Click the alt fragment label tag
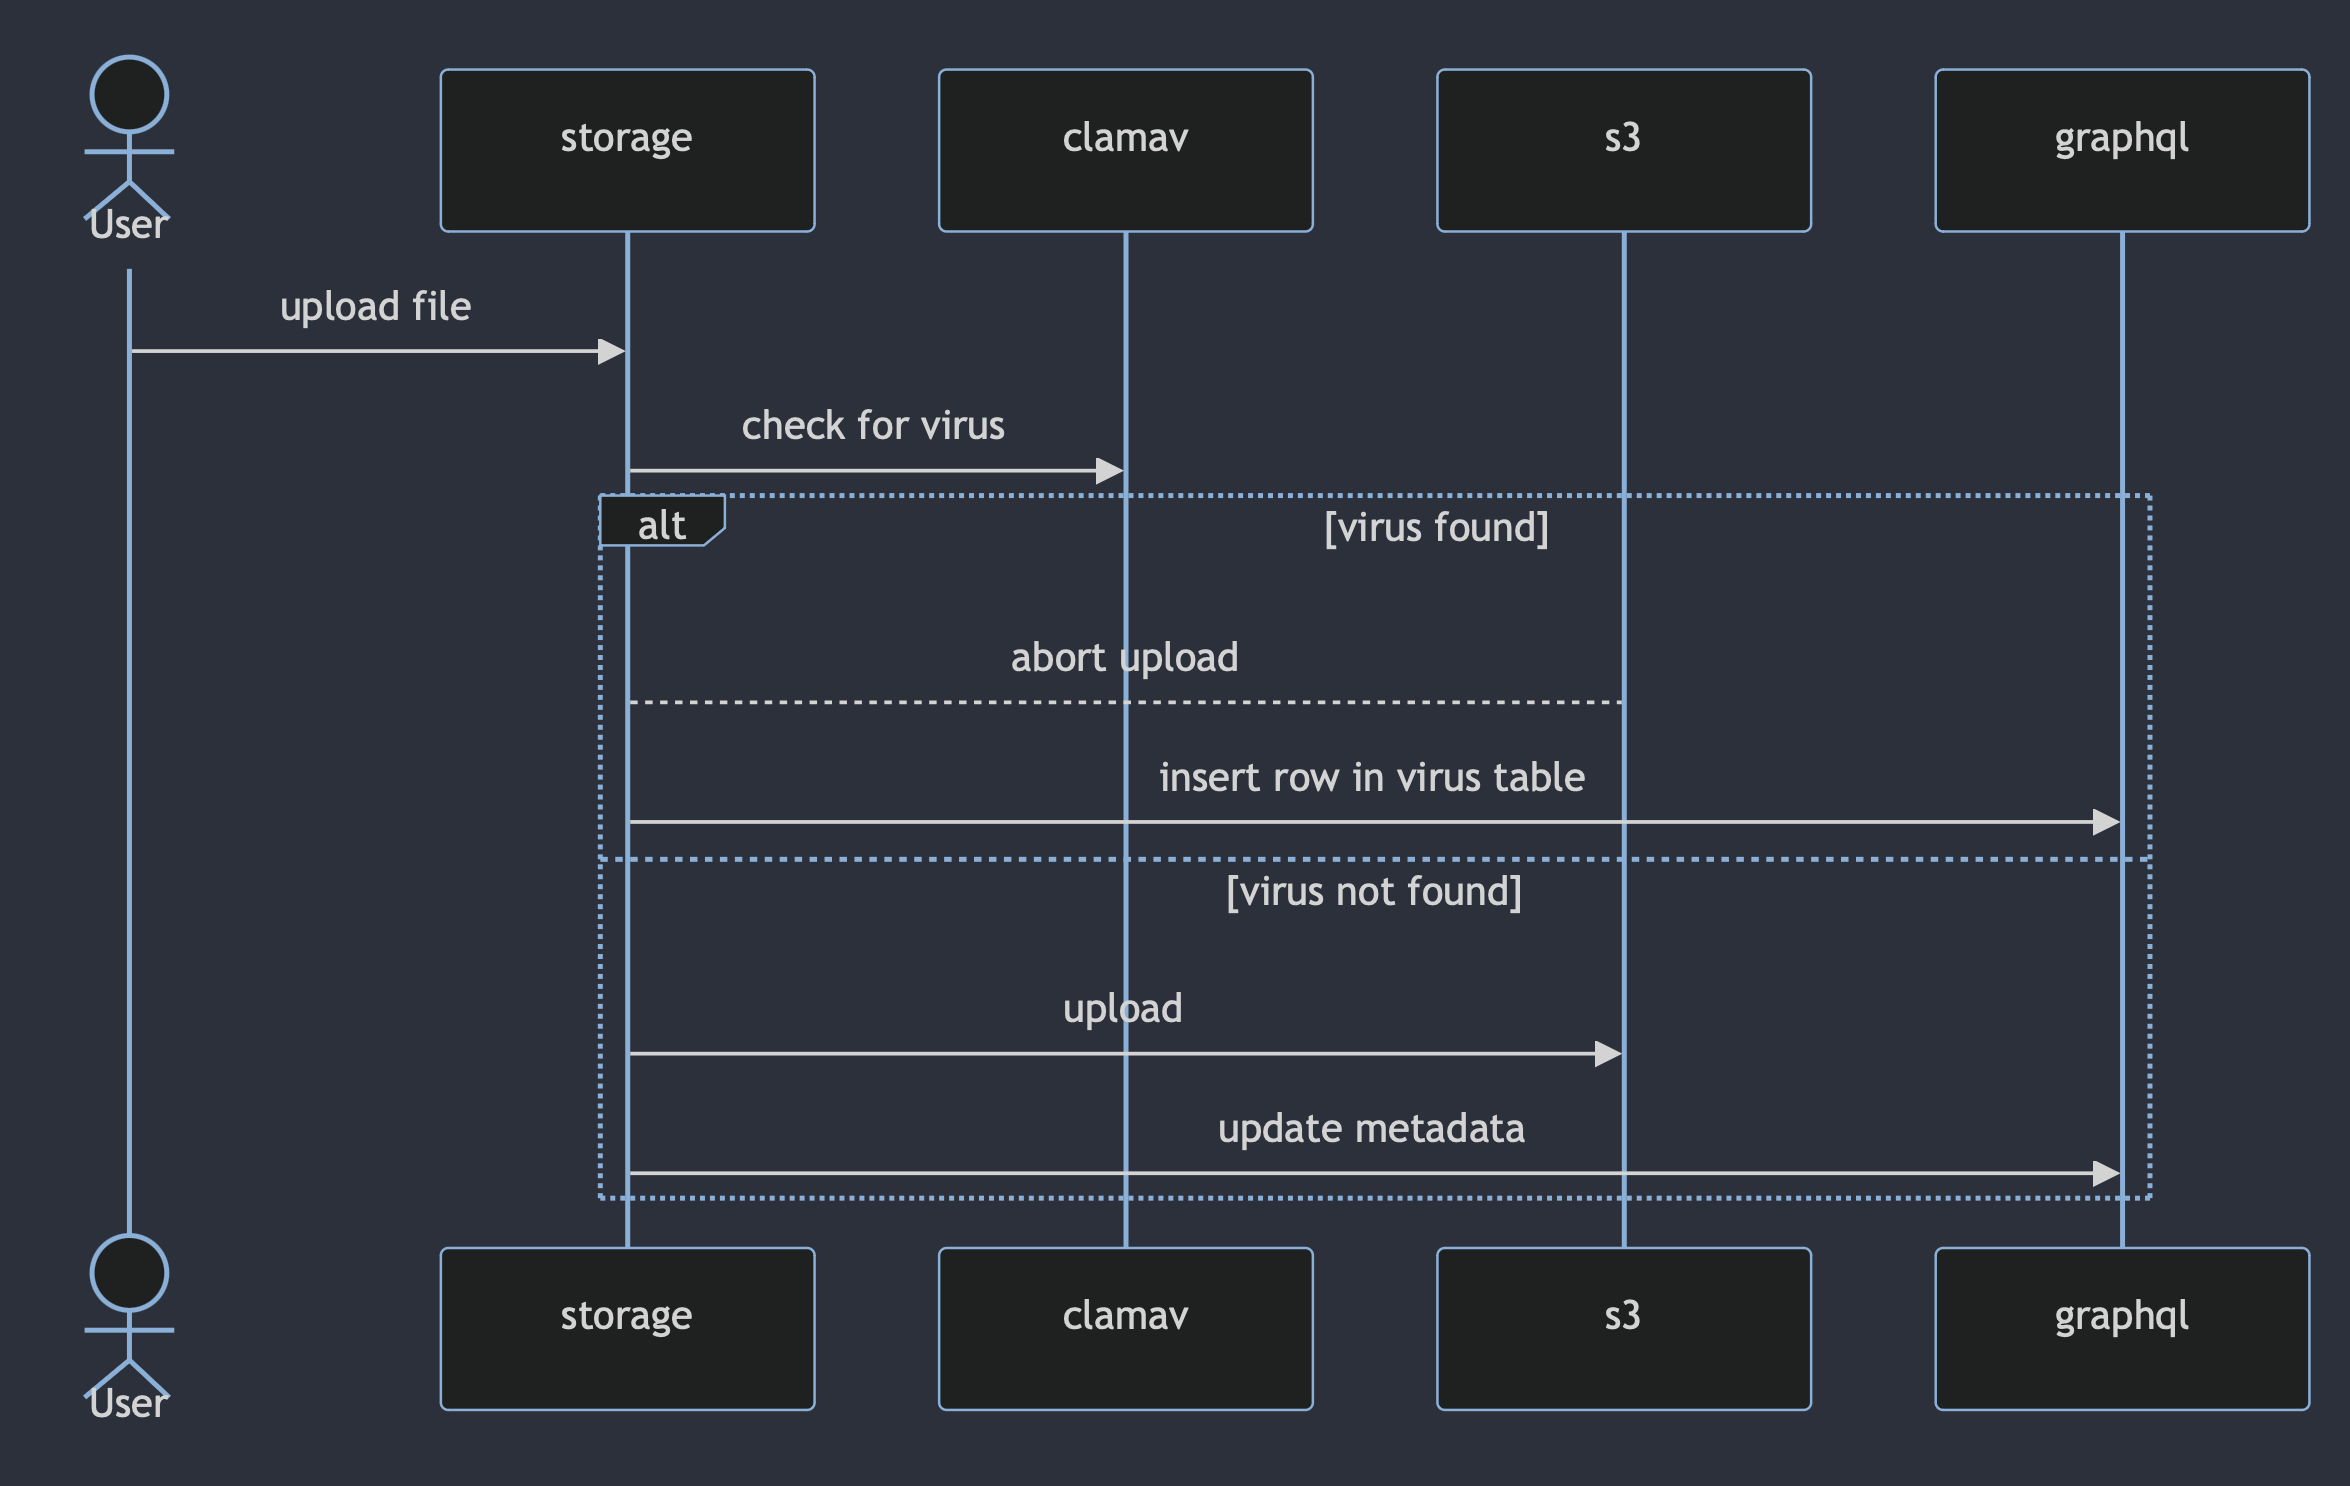Image resolution: width=2350 pixels, height=1486 pixels. coord(661,523)
